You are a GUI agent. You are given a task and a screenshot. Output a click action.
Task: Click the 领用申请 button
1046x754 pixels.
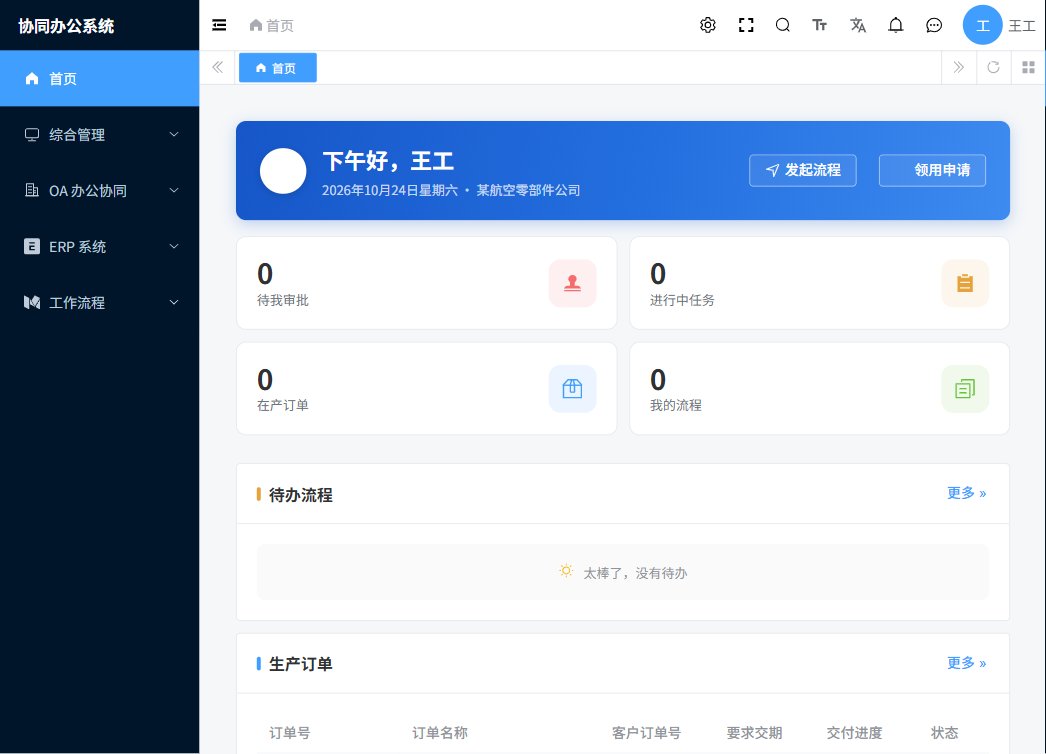932,170
